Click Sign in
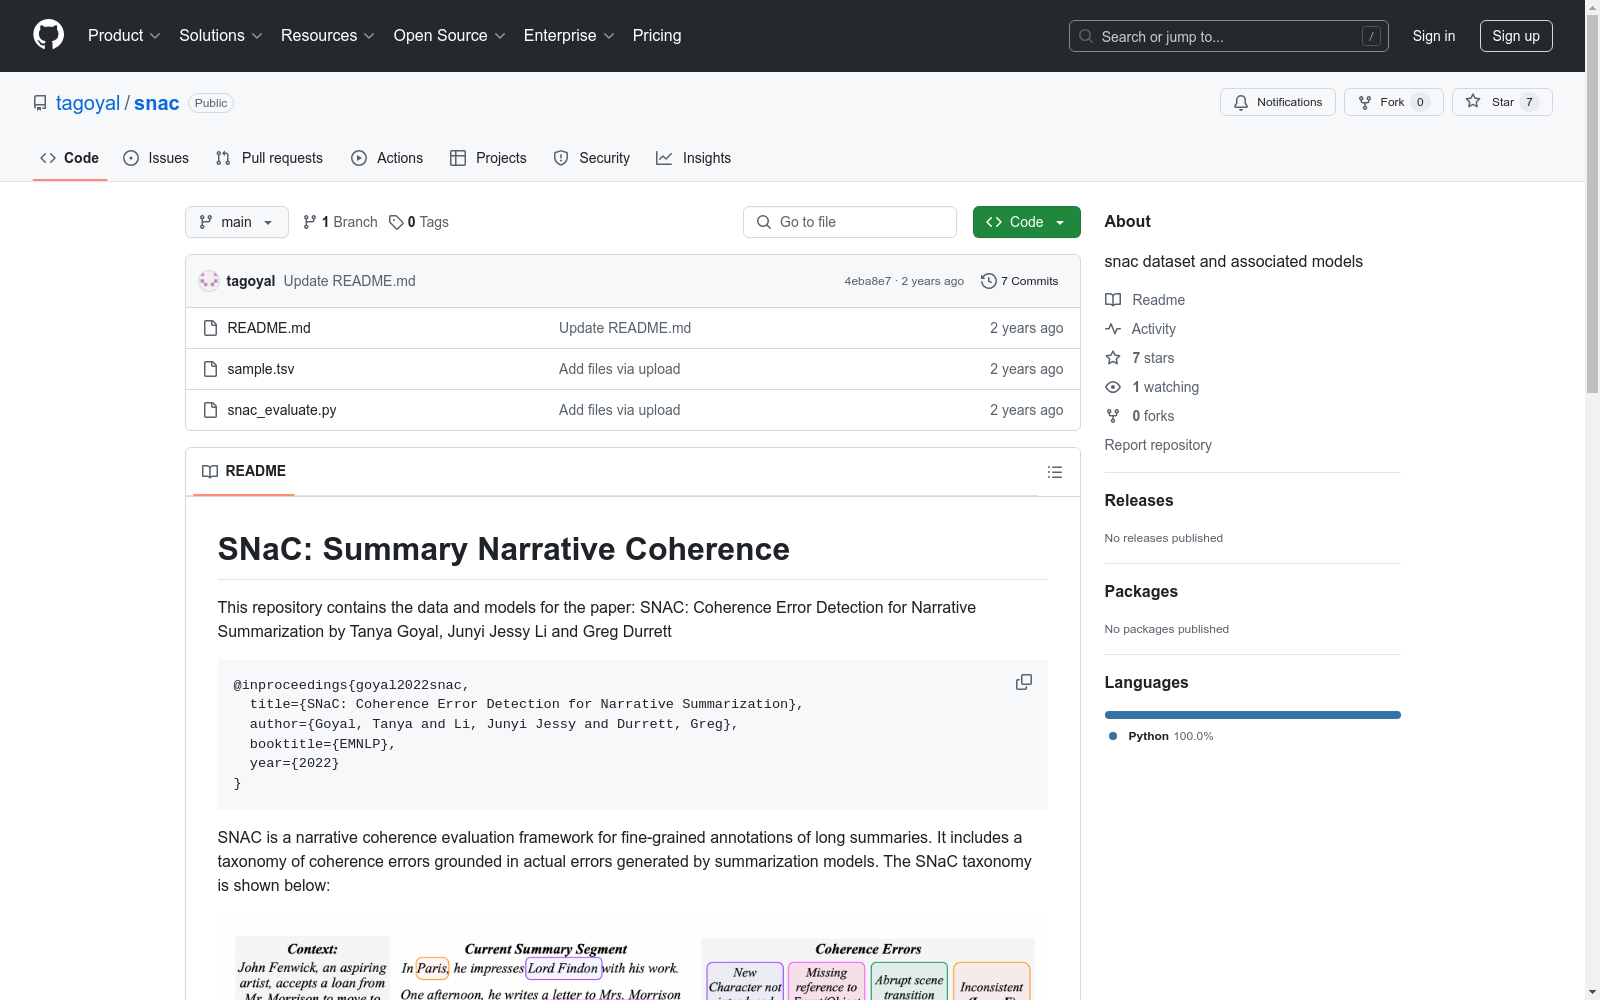The width and height of the screenshot is (1600, 1000). pyautogui.click(x=1434, y=36)
